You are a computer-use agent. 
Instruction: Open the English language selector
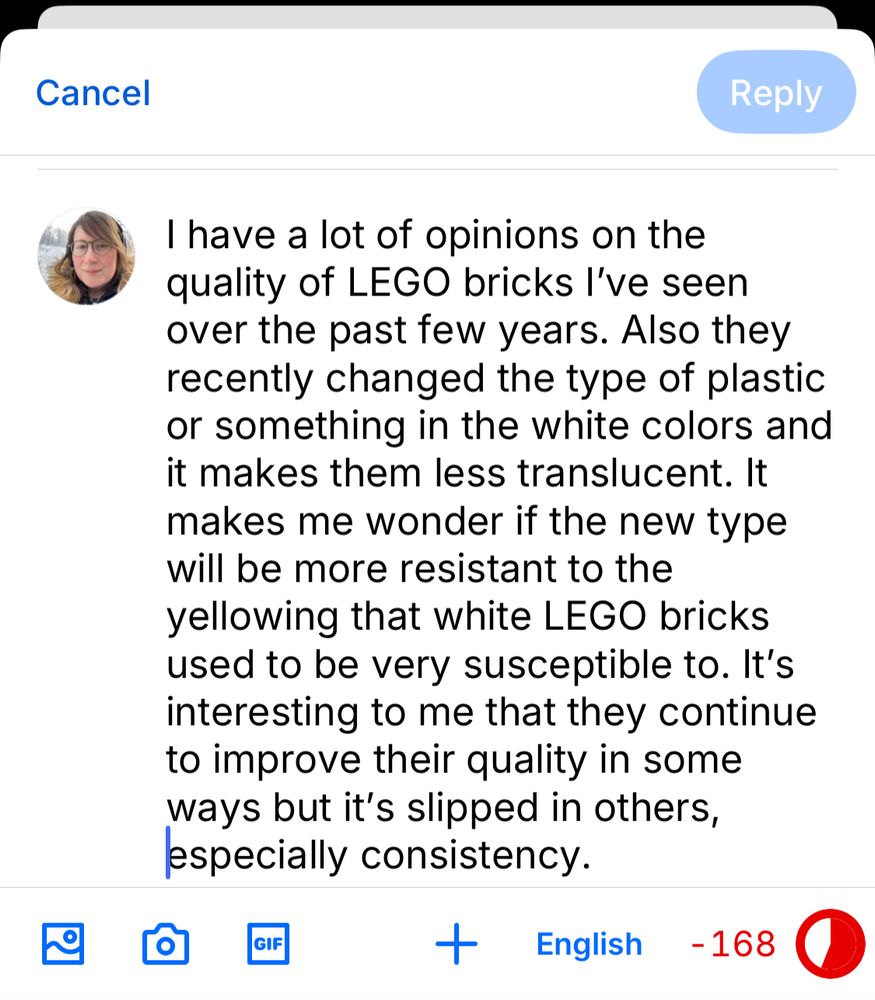click(589, 943)
